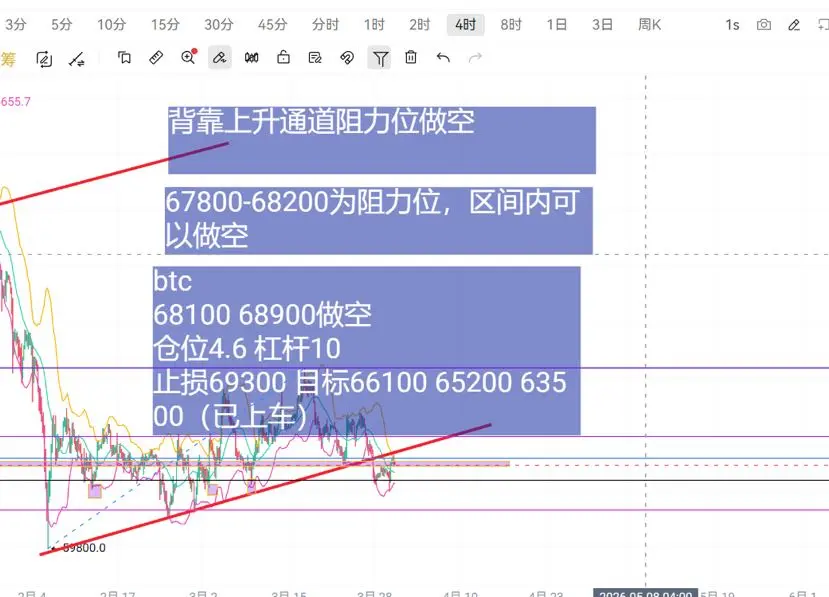The image size is (829, 597).
Task: Click the 655.7 indicator value text
Action: 15,102
